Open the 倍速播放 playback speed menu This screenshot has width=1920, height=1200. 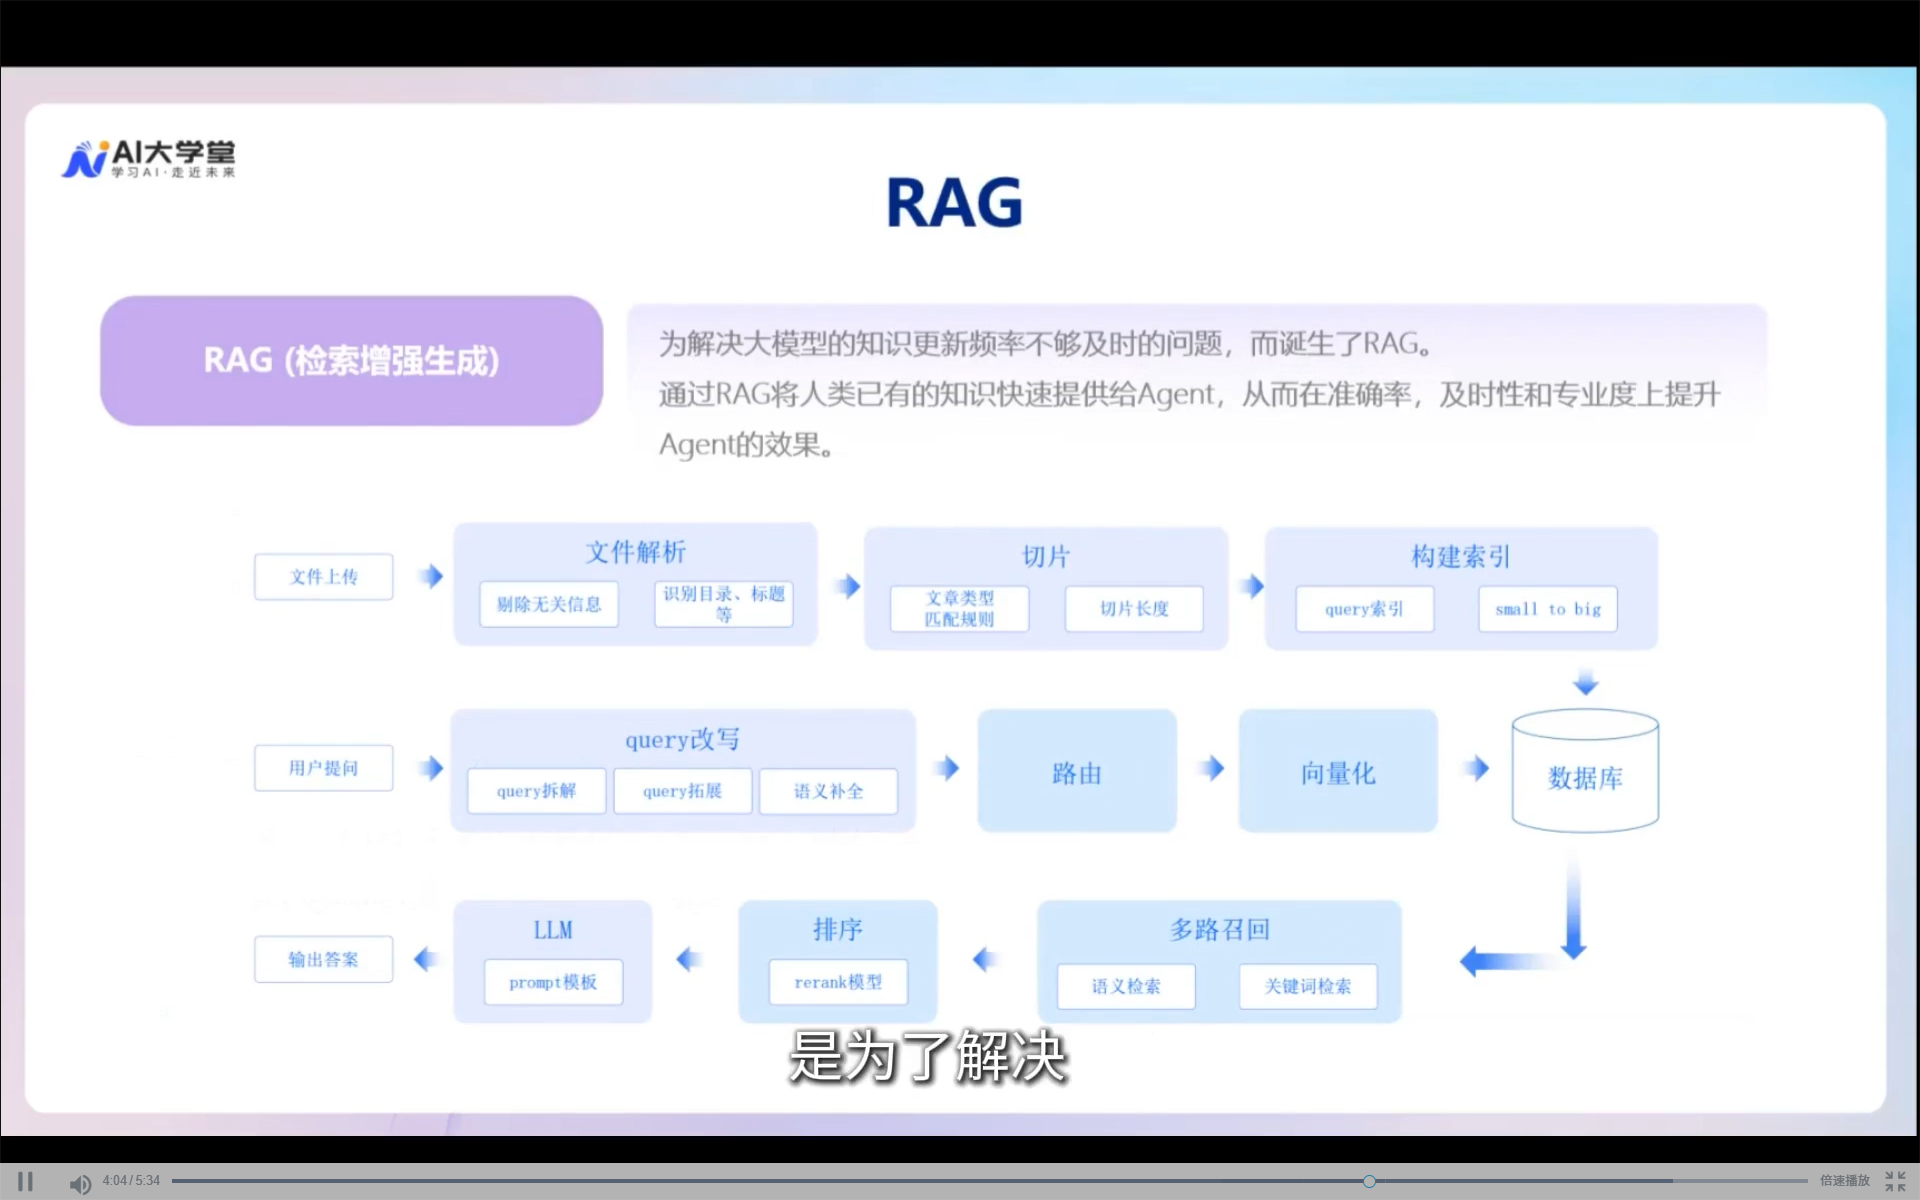[x=1844, y=1181]
